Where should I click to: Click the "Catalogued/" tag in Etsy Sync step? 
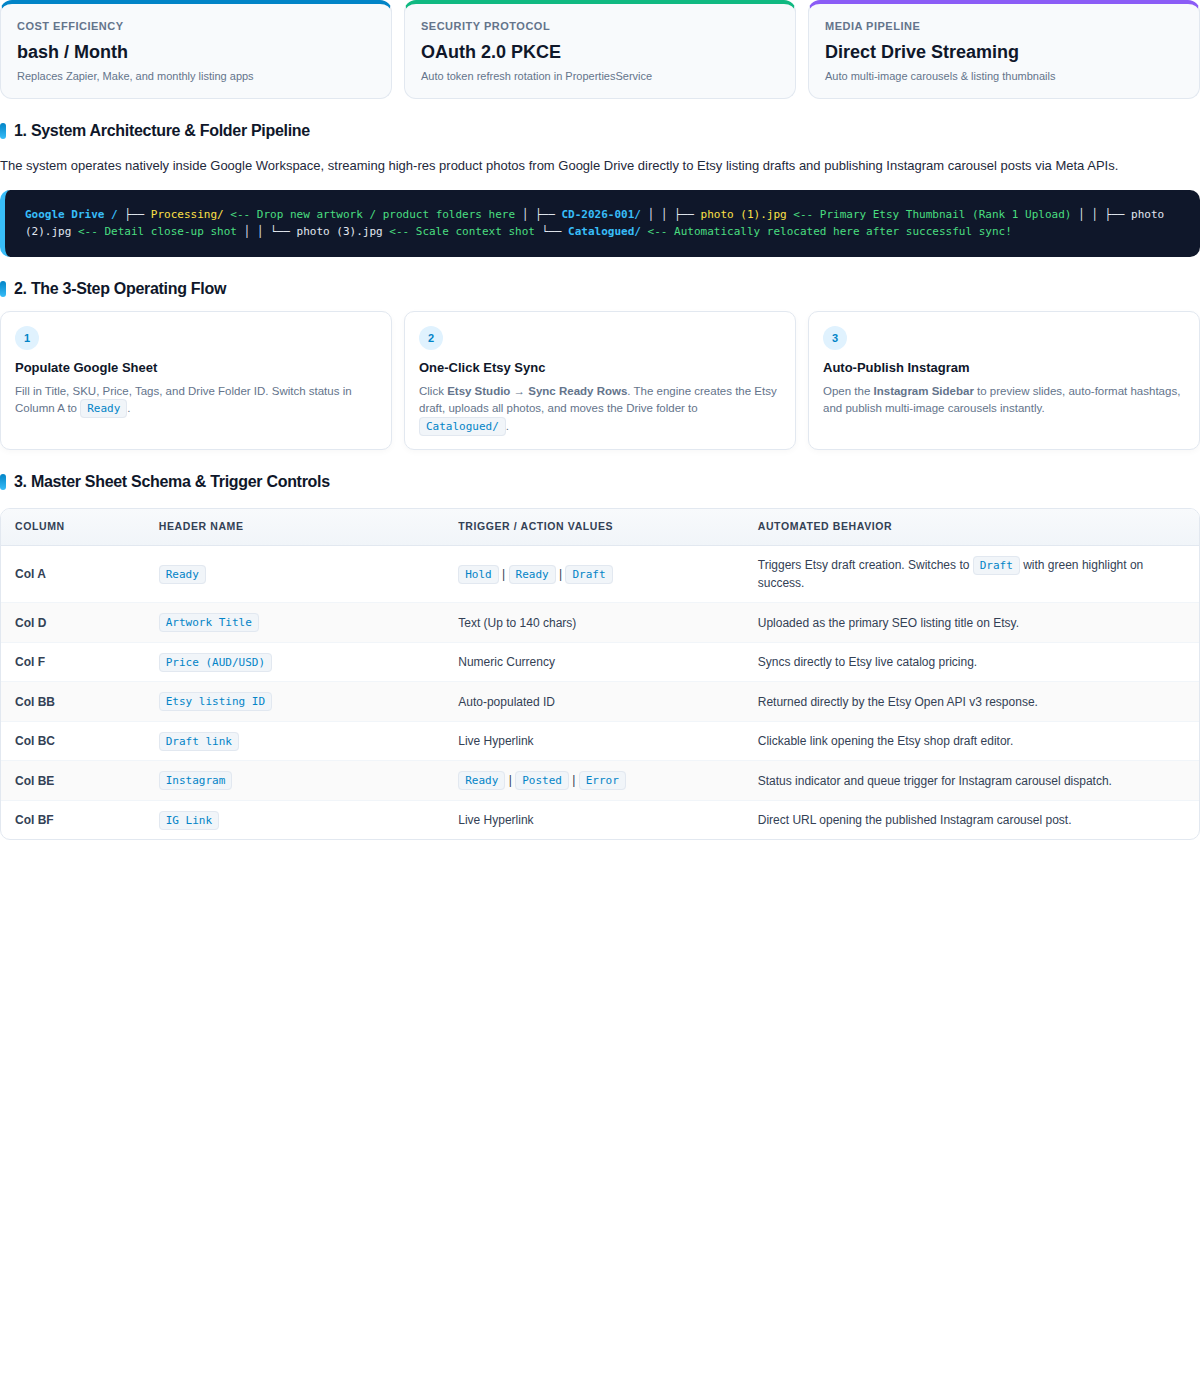coord(462,426)
